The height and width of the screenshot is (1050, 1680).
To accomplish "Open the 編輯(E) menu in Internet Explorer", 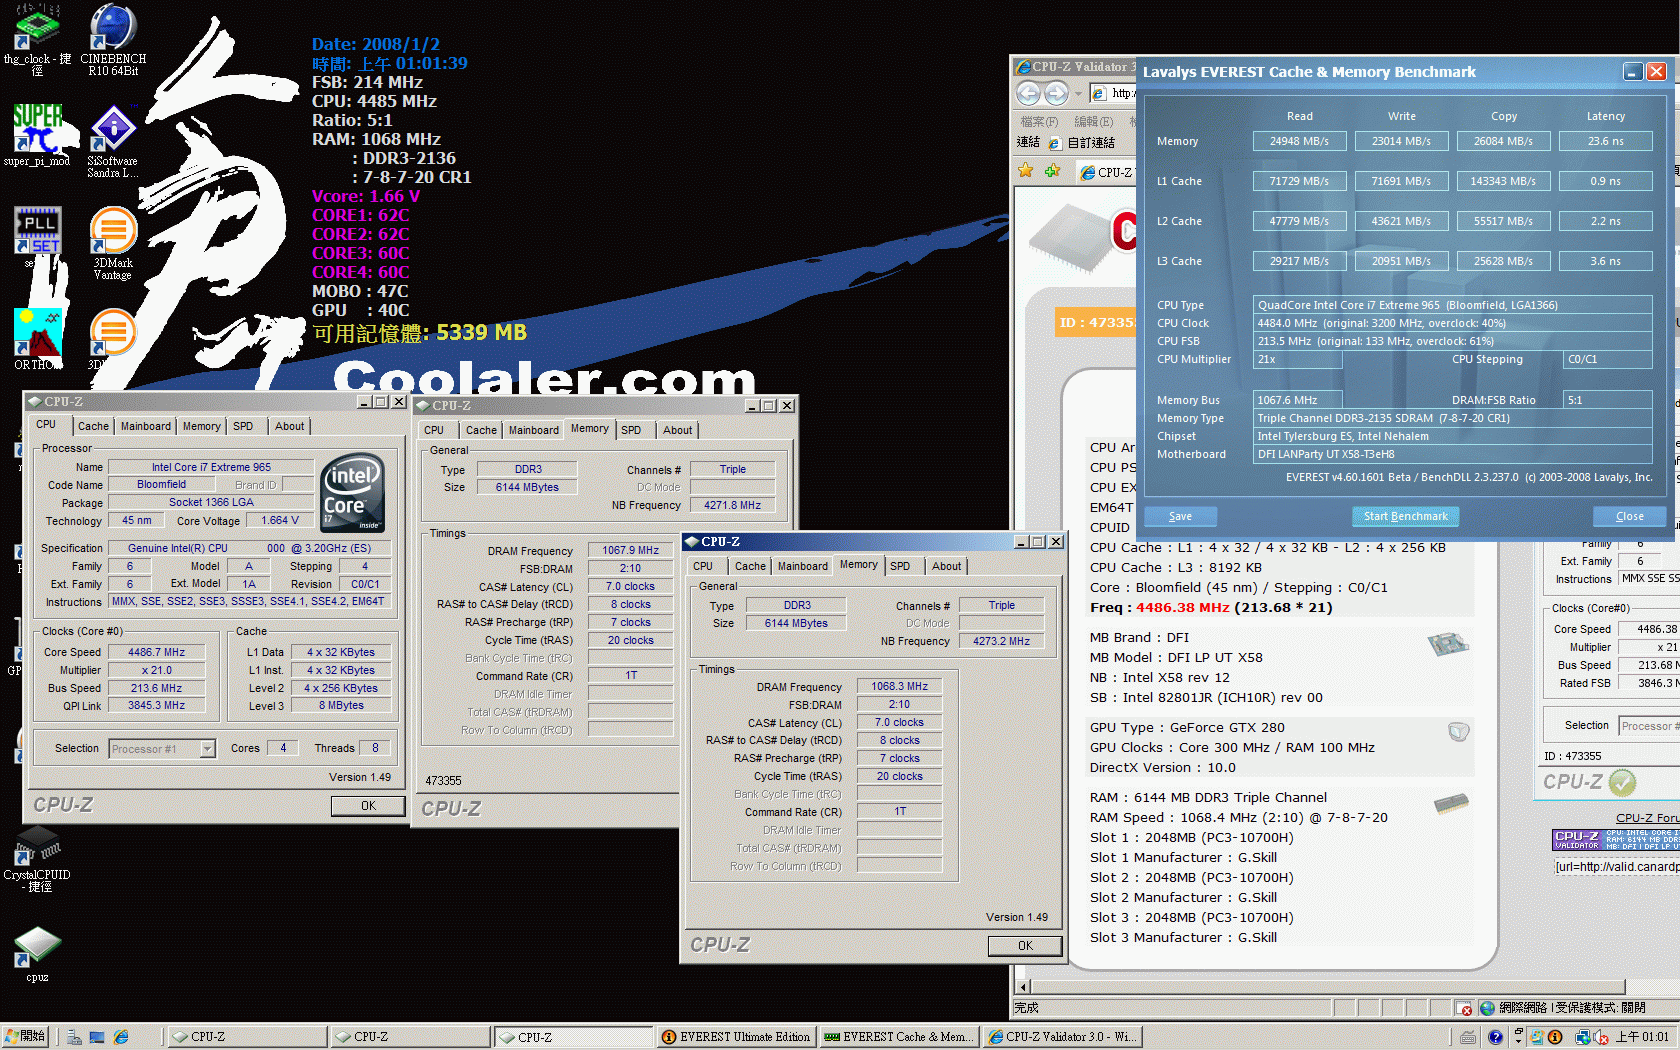I will (x=1093, y=122).
